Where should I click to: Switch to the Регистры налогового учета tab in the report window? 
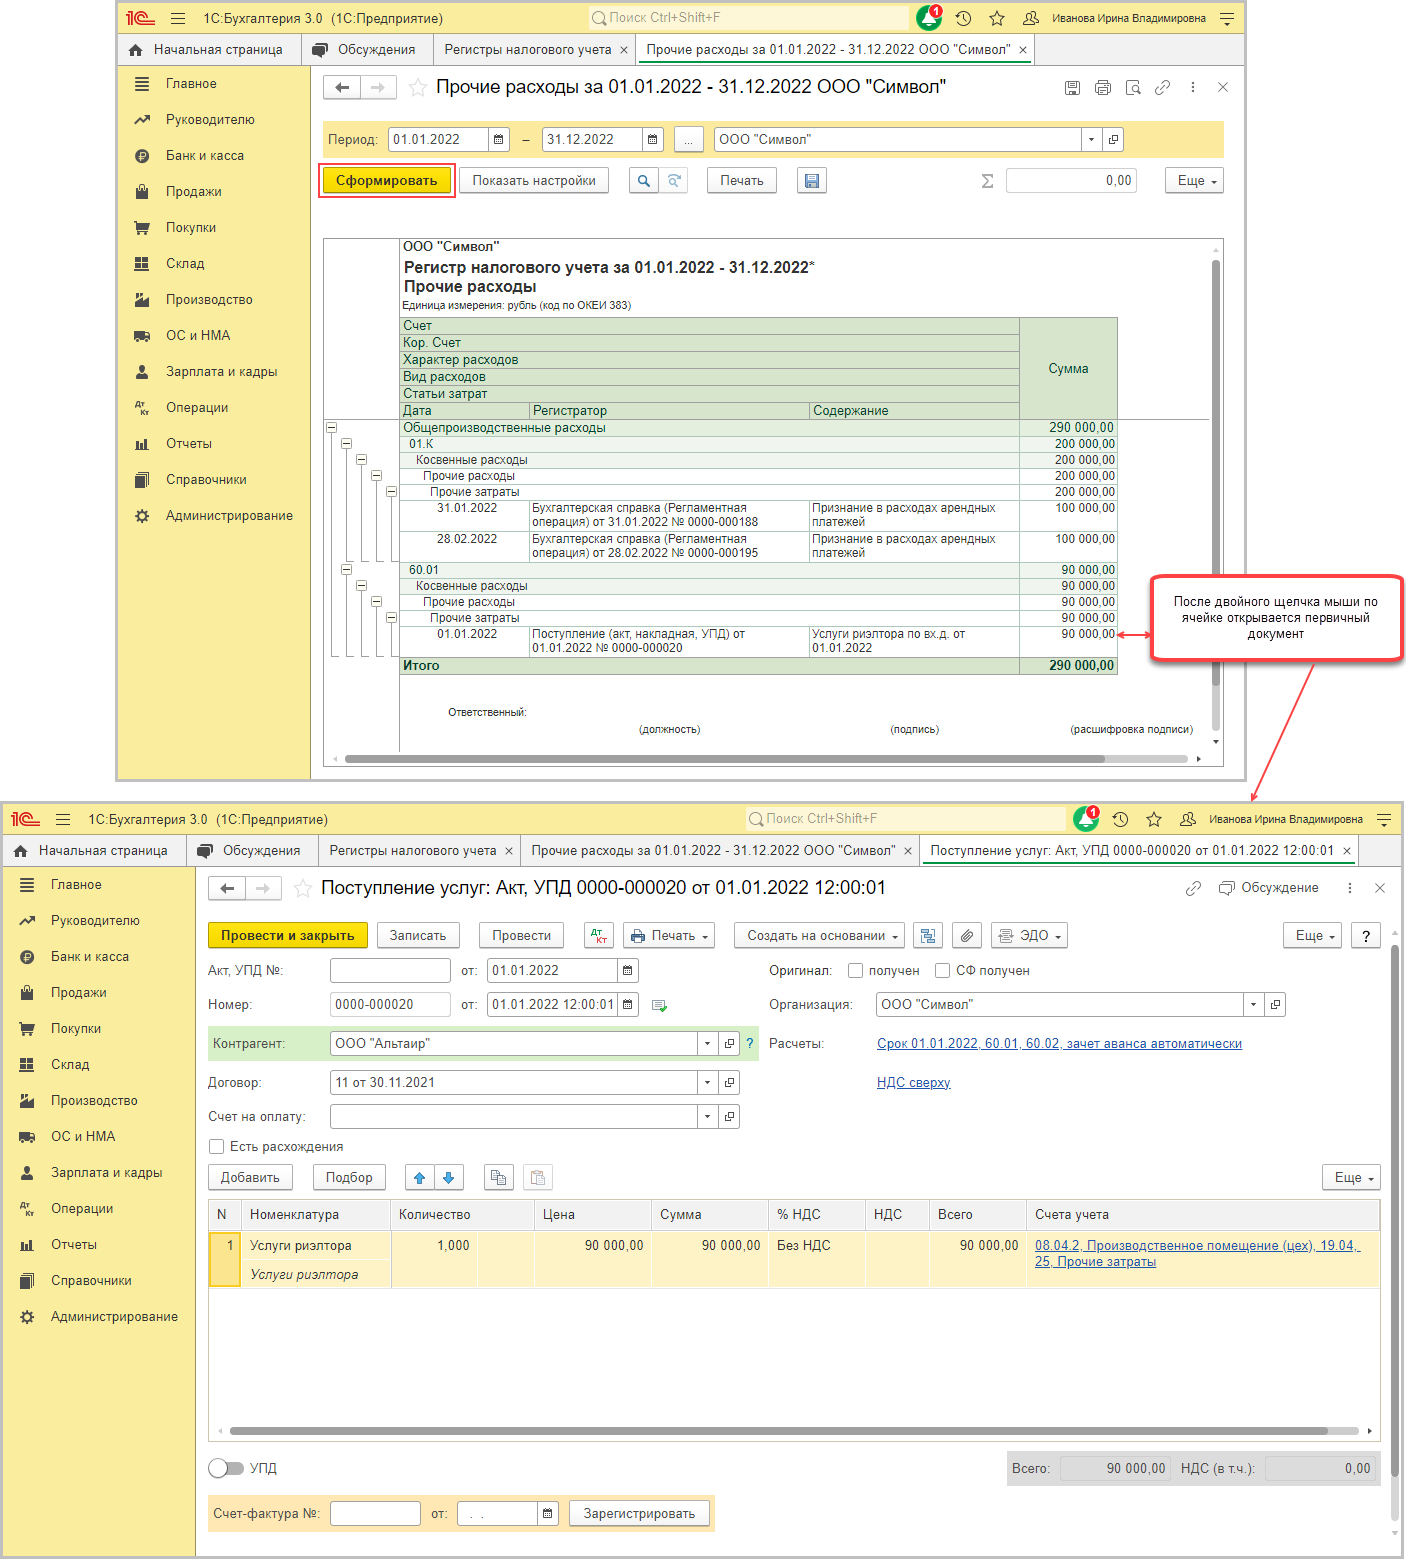(x=528, y=50)
